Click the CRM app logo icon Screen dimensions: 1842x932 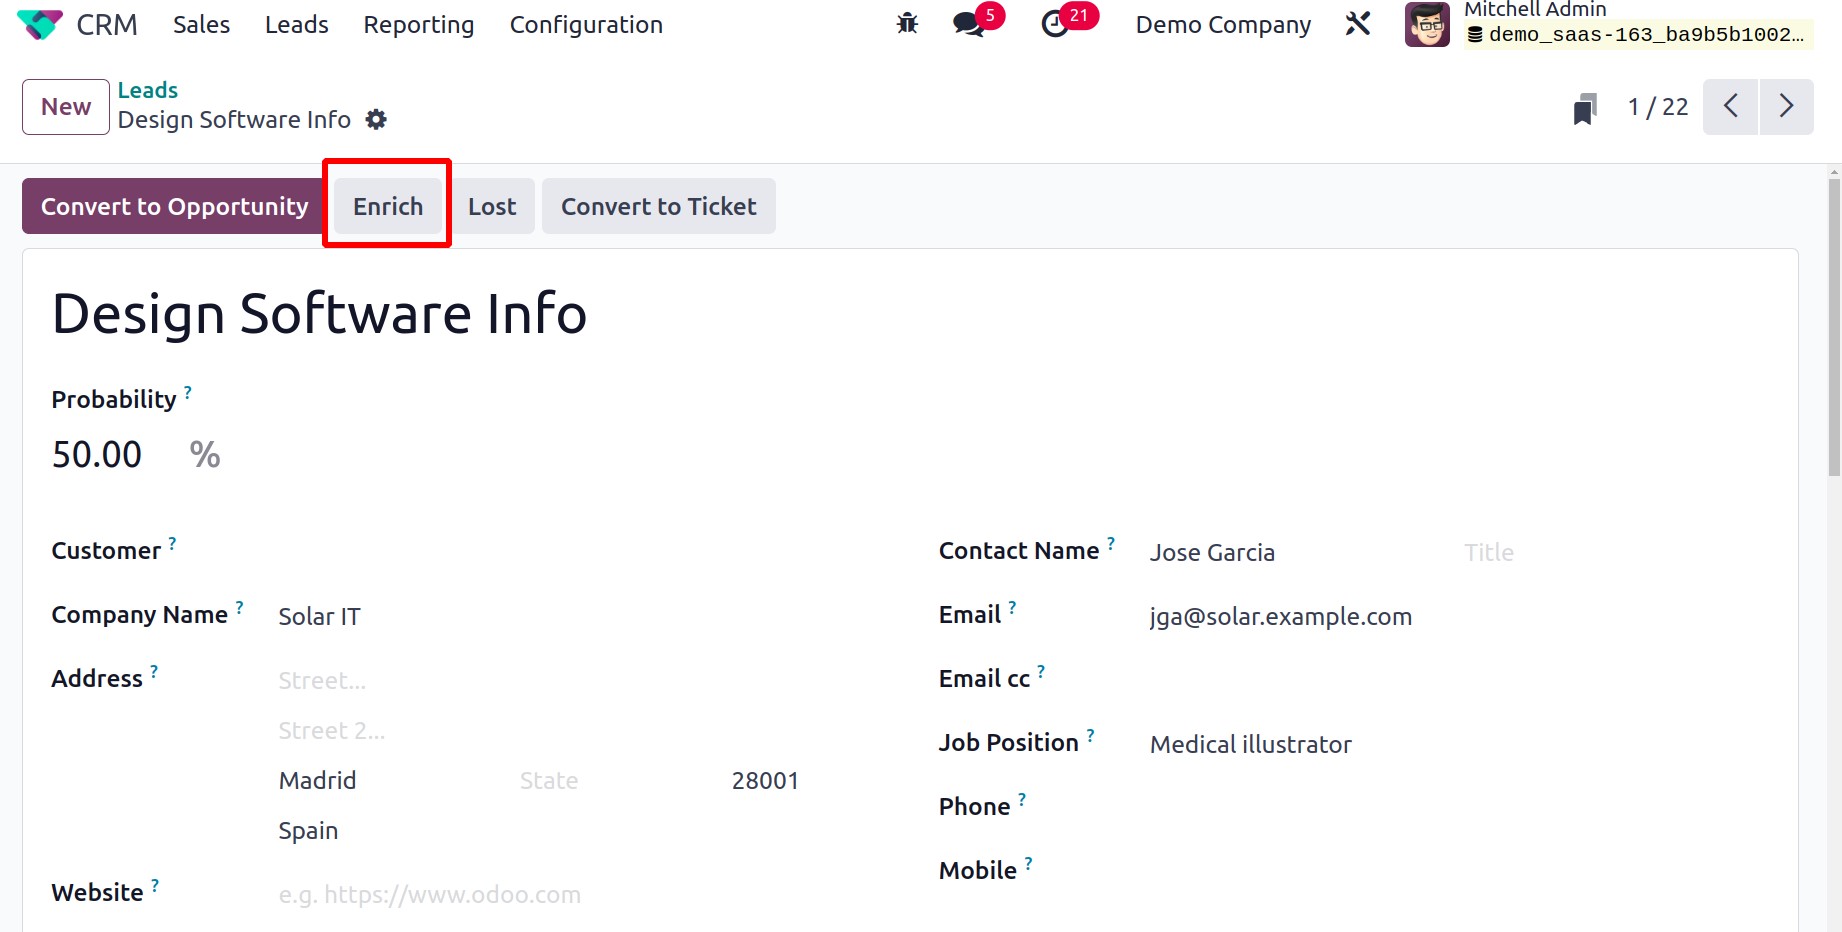tap(40, 25)
